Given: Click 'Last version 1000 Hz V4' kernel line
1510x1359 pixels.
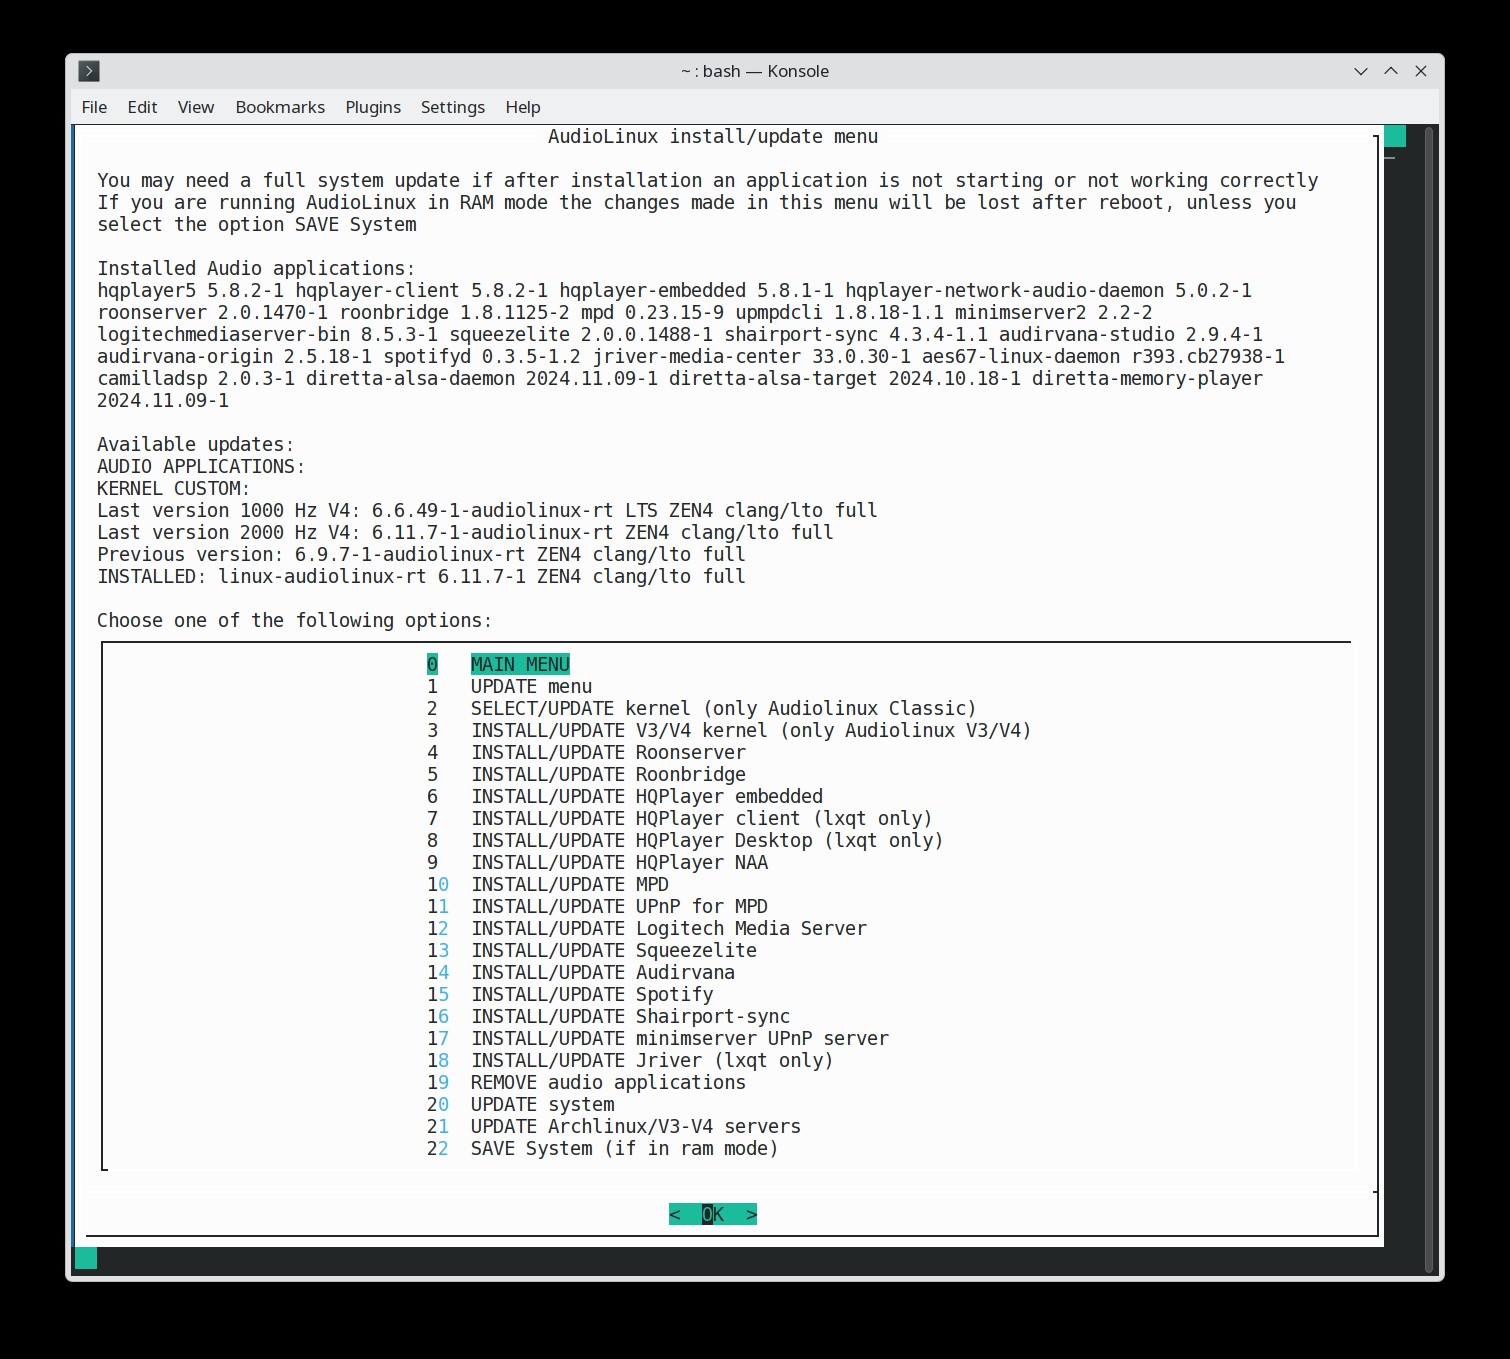Looking at the screenshot, I should click(487, 510).
